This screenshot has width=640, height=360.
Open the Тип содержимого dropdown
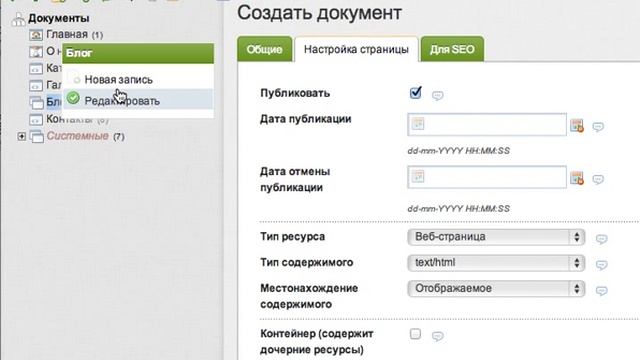[496, 263]
